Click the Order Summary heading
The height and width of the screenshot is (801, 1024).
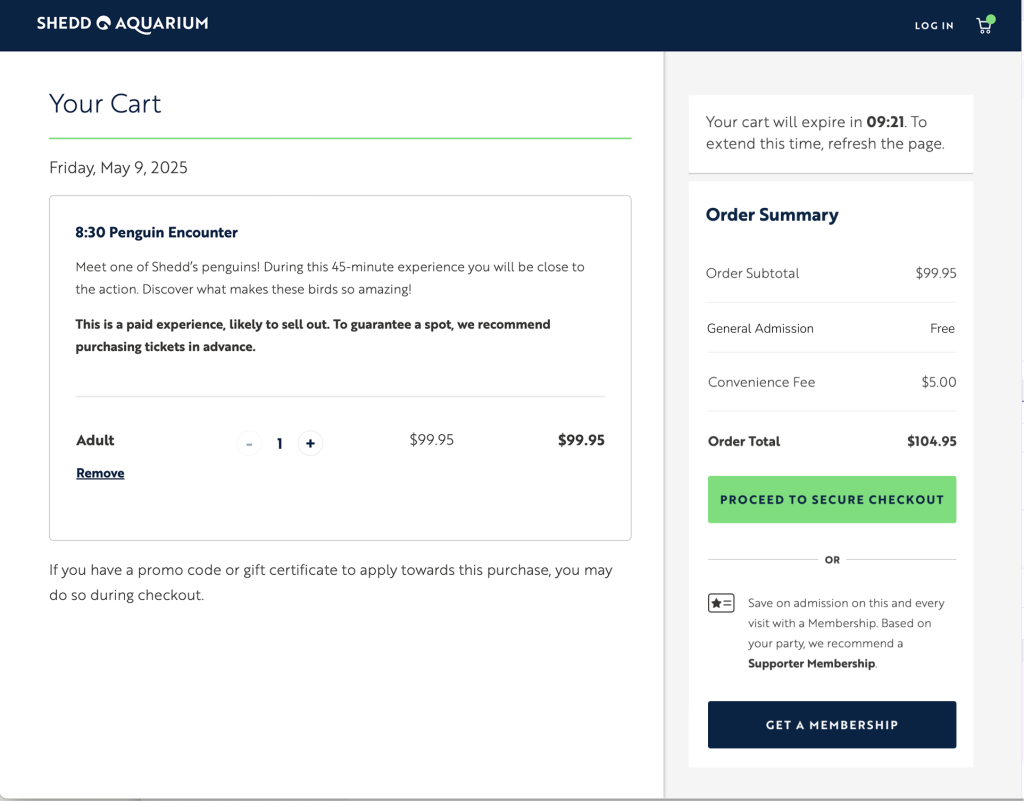[772, 215]
